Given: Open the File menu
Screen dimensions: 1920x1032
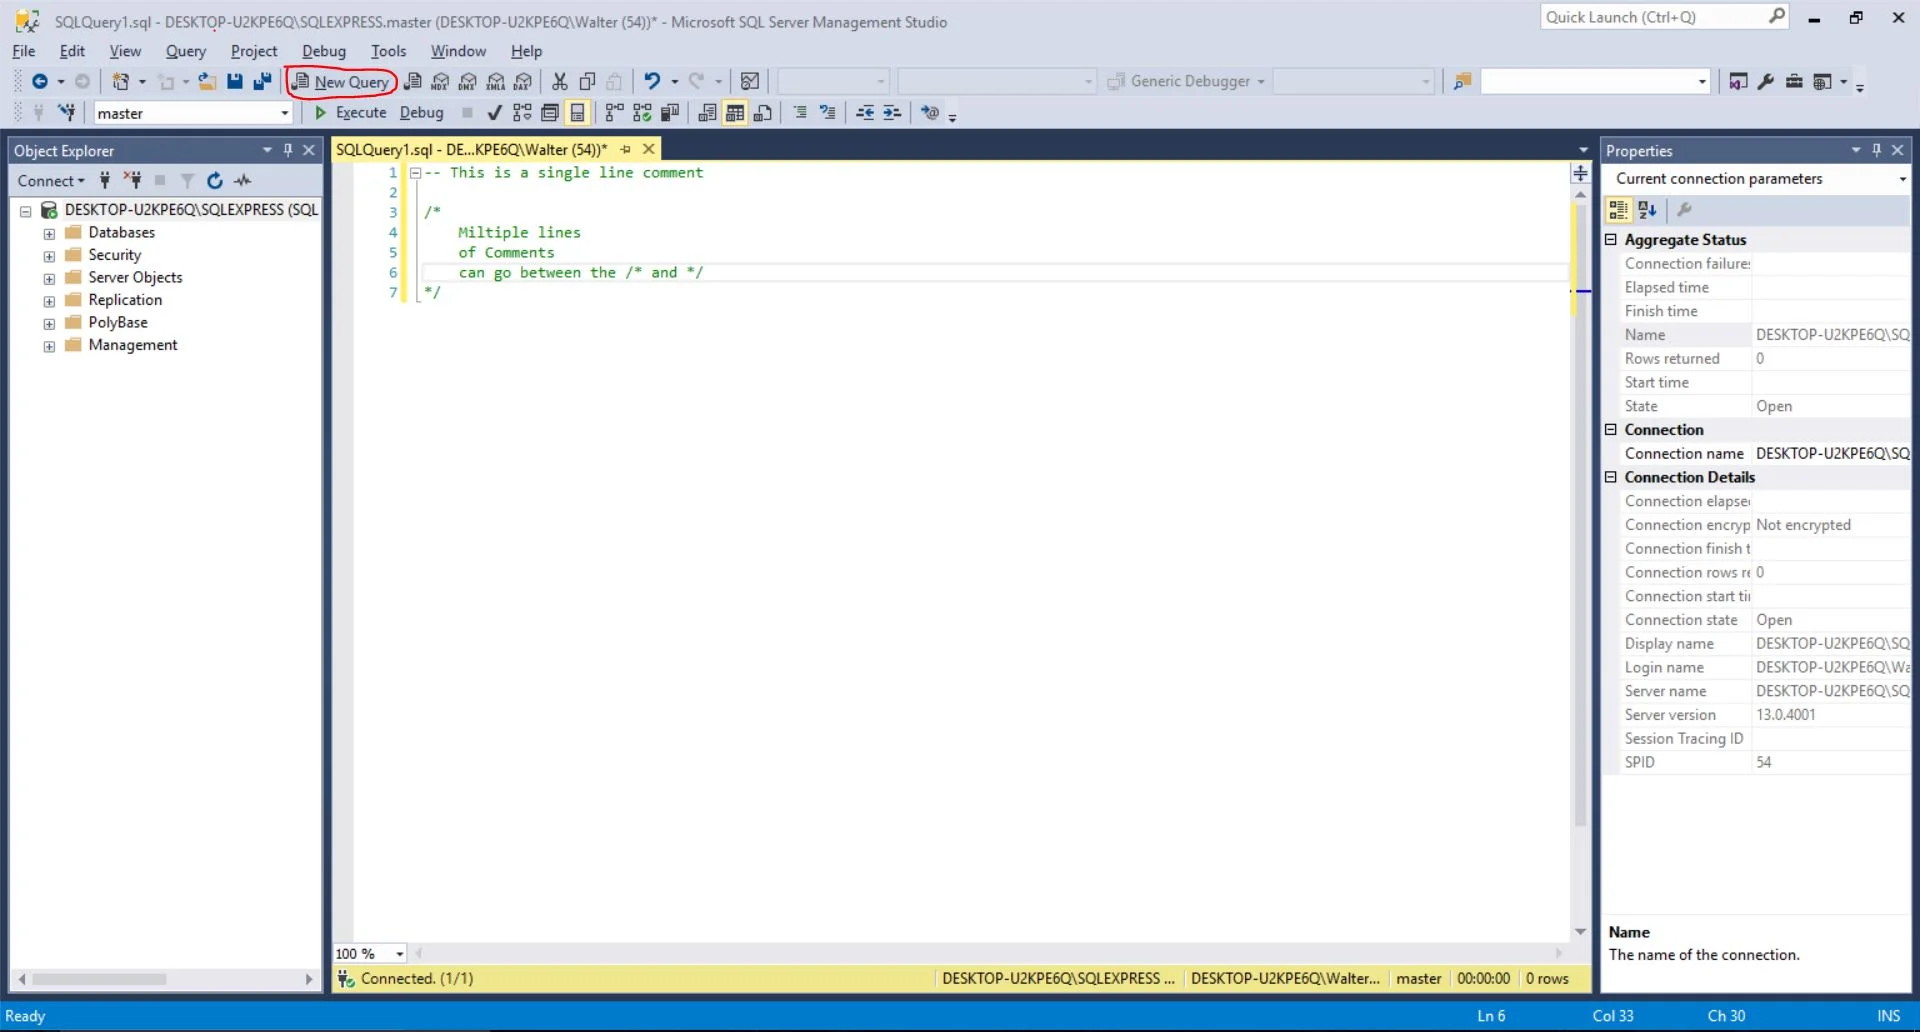Looking at the screenshot, I should click(24, 51).
